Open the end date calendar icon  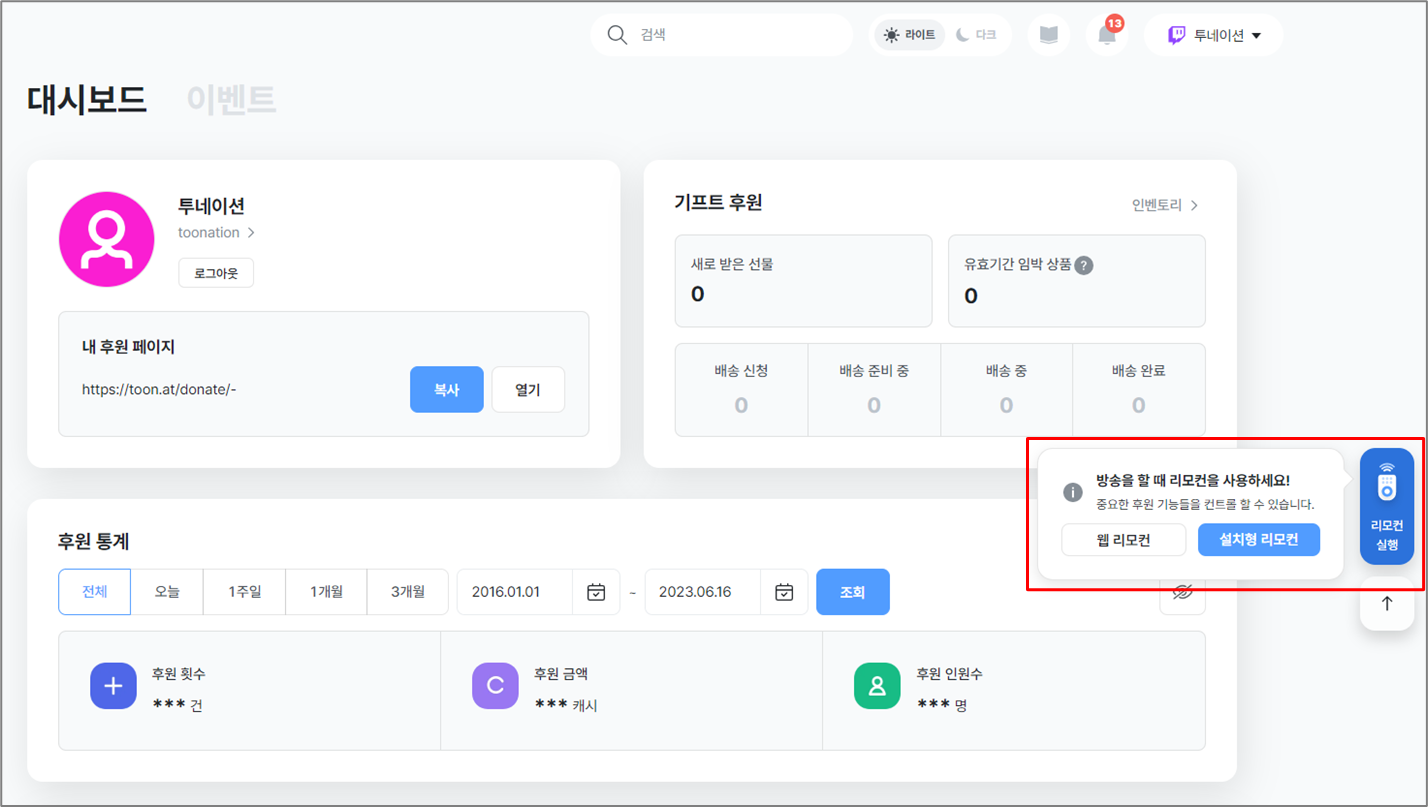click(x=784, y=592)
